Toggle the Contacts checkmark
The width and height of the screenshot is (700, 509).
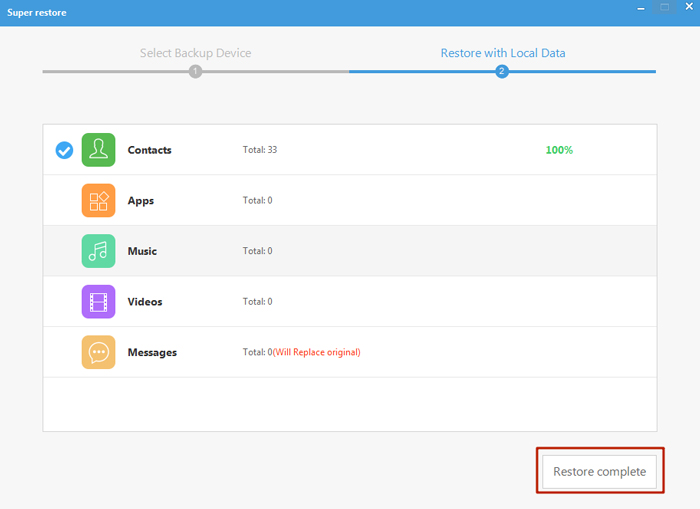[64, 150]
